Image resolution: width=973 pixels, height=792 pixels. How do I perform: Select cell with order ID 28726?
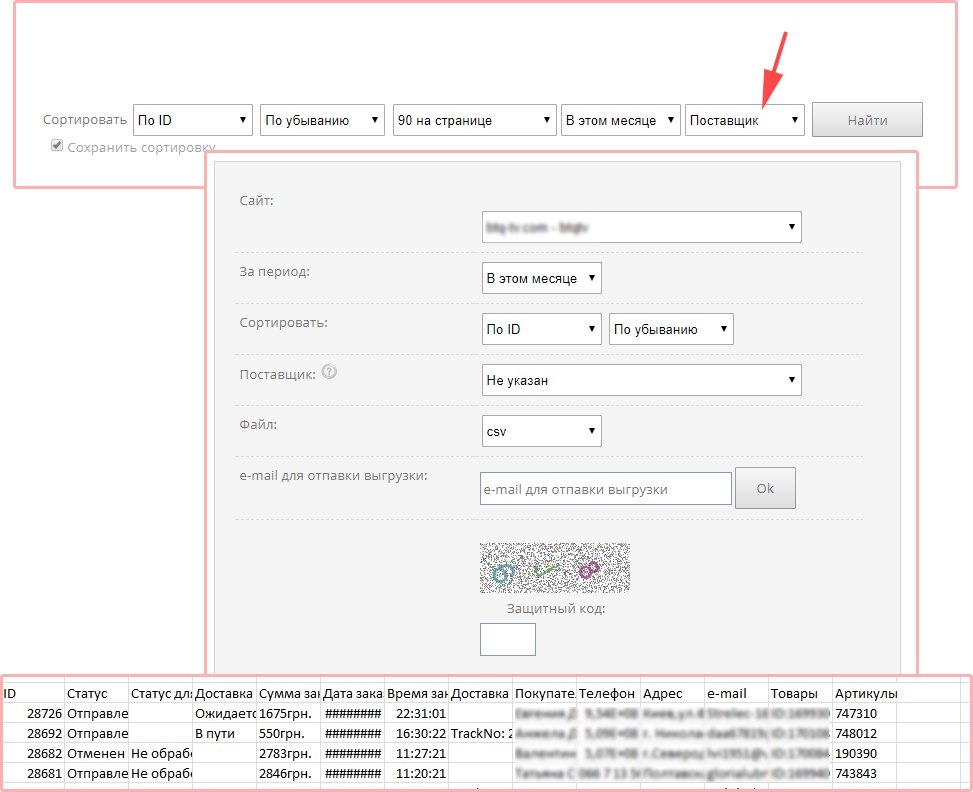pos(32,714)
